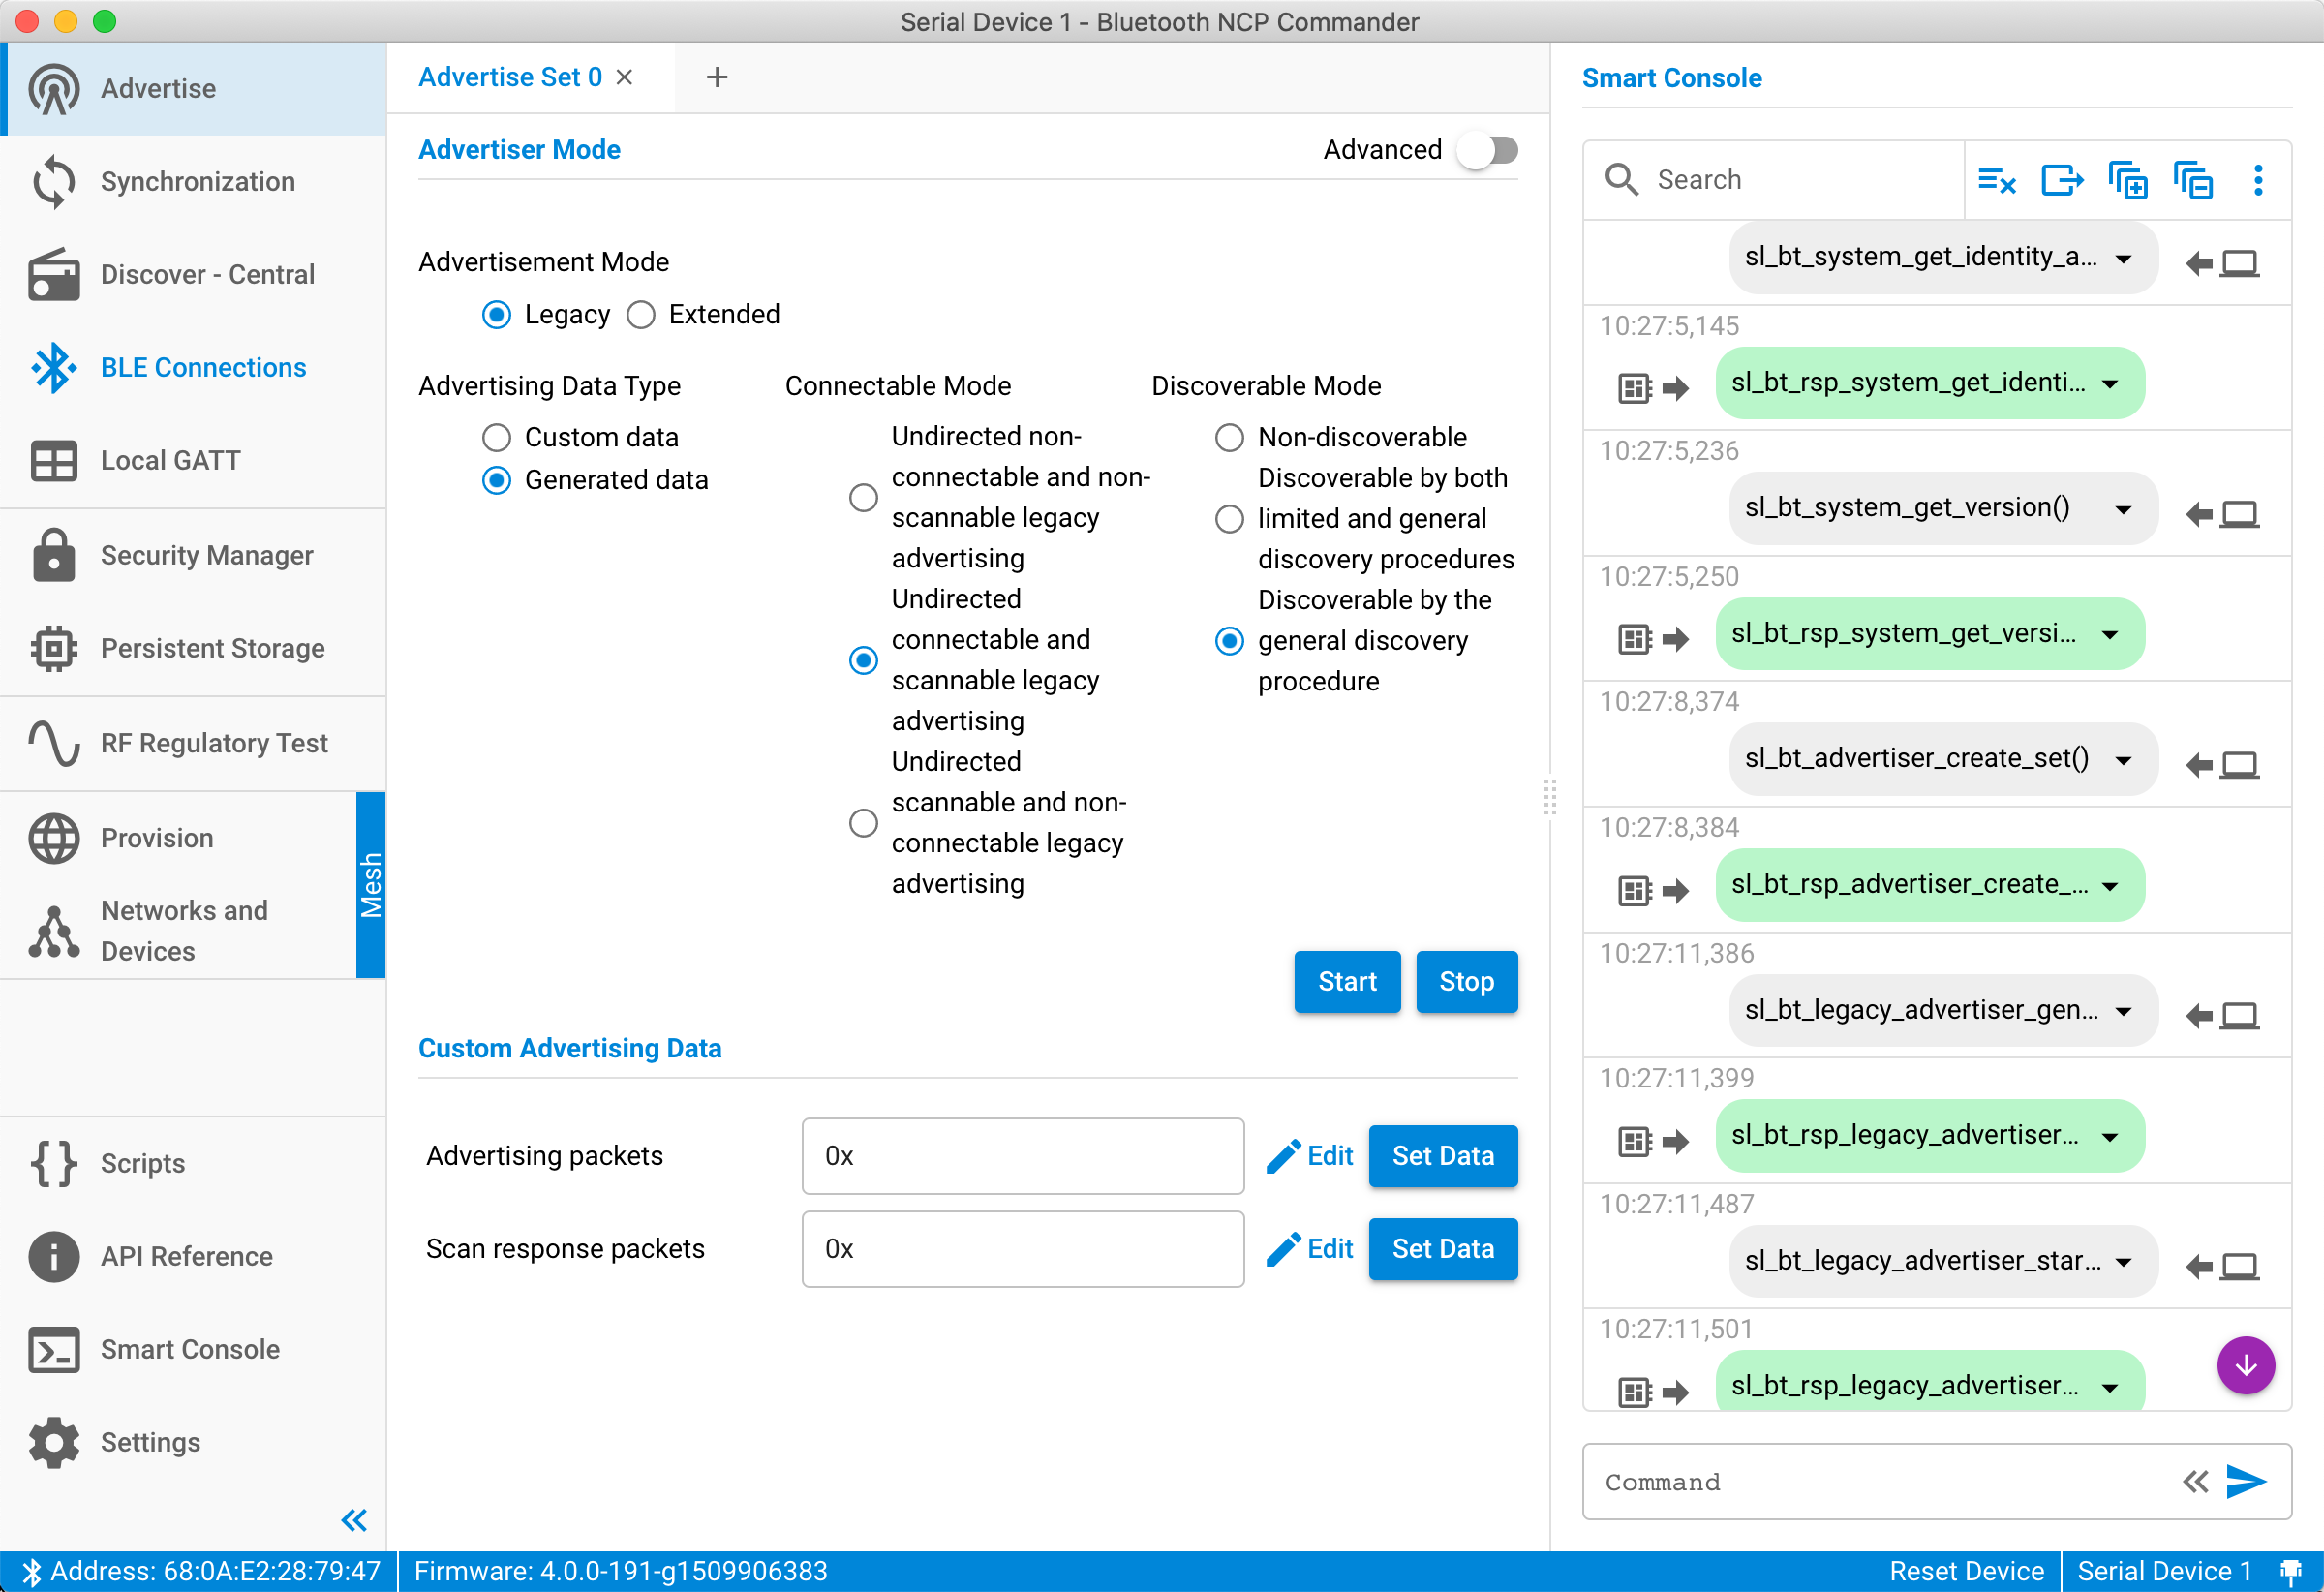Open Persistent Storage chip icon
Screen dimensions: 2324x1592
point(54,648)
